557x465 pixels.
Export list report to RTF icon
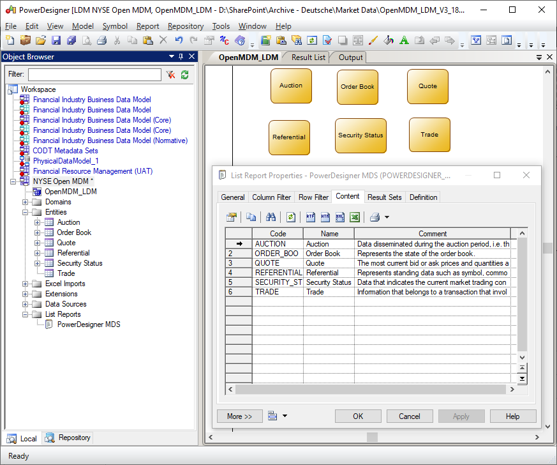310,217
